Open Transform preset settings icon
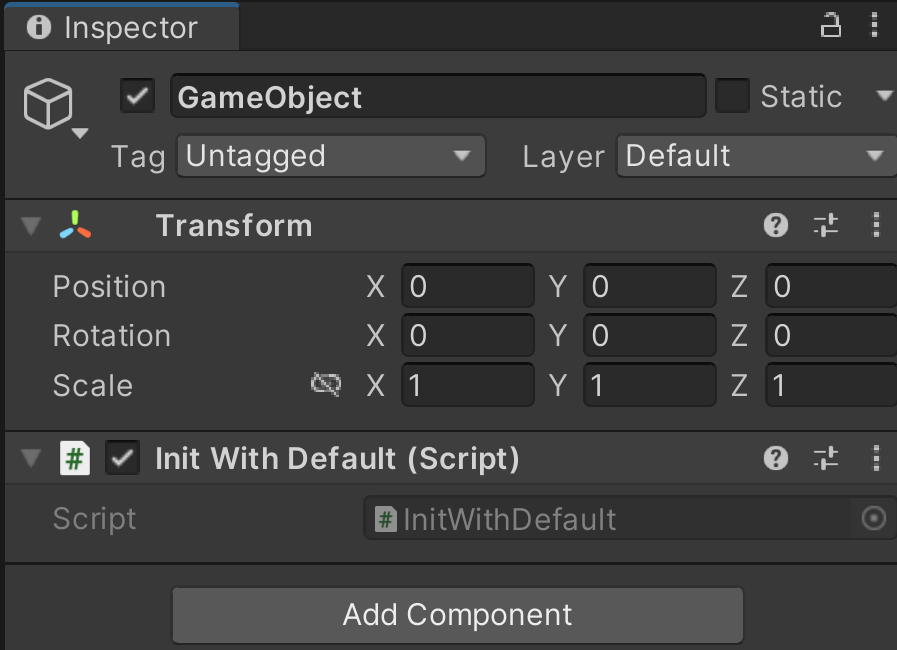Viewport: 897px width, 650px height. [825, 225]
